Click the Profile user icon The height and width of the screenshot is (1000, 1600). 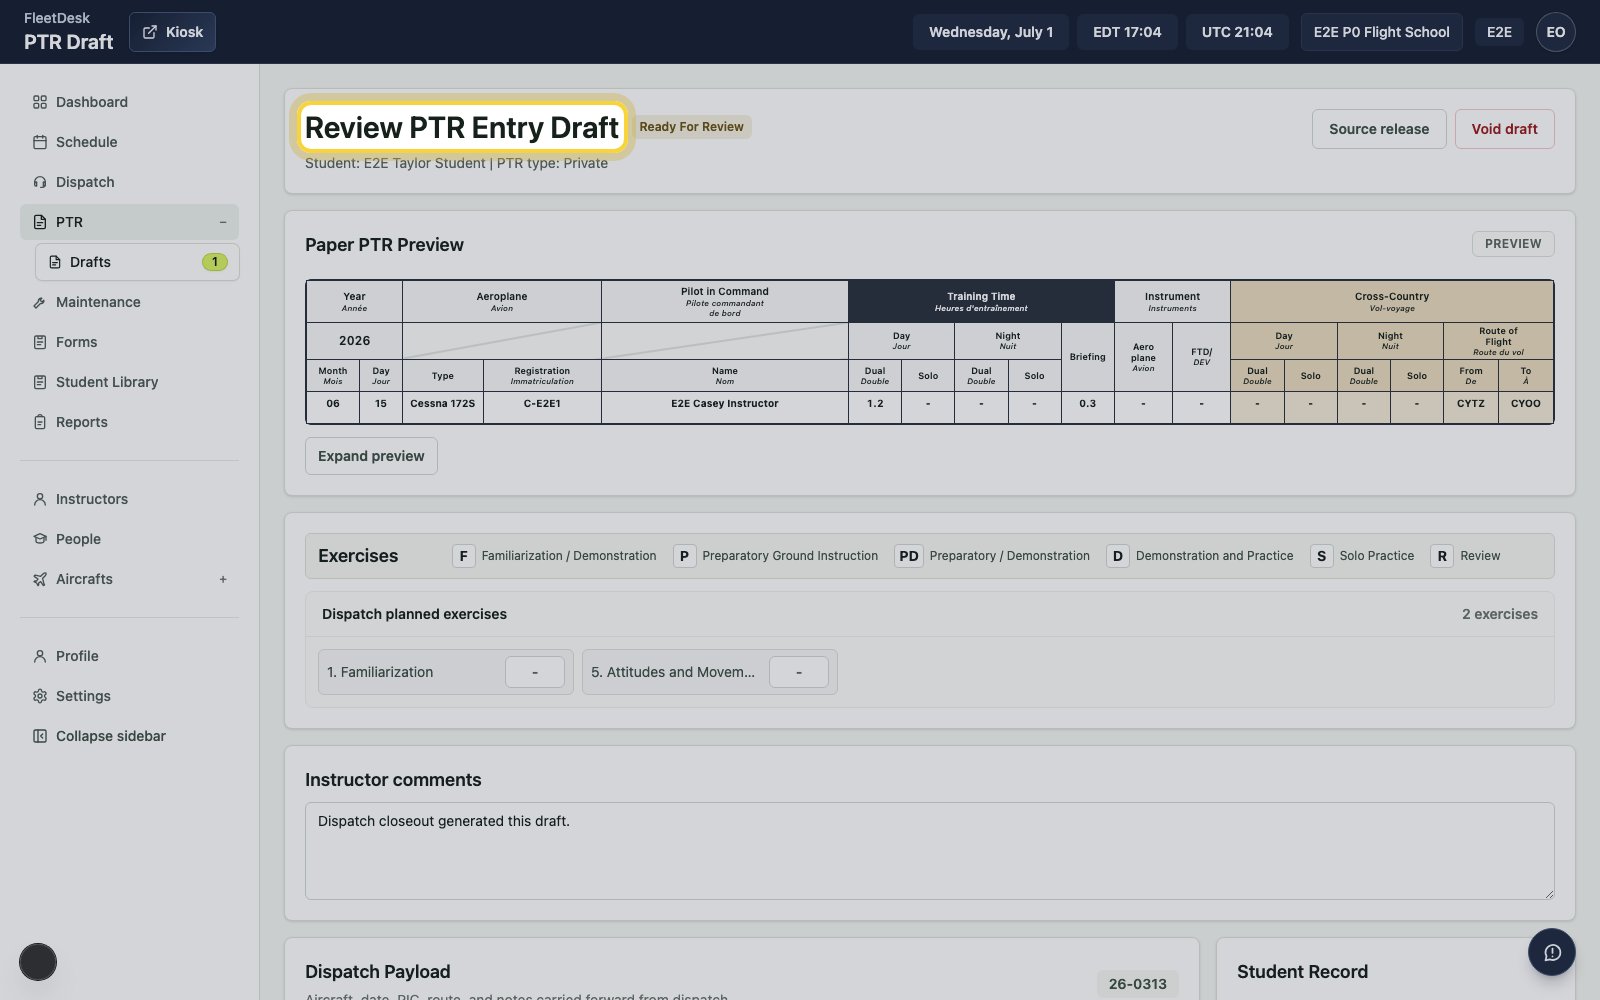(40, 656)
